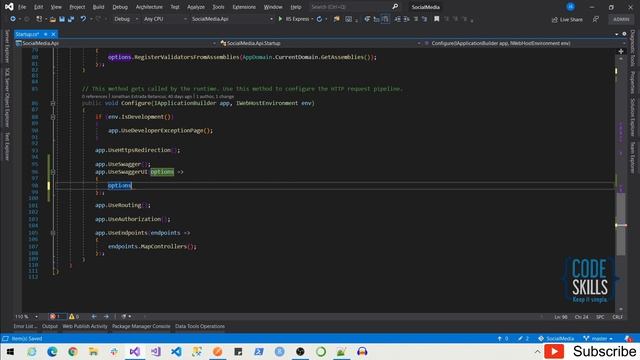Open the IIS Express dropdown arrow
Viewport: 640px width, 360px height.
pos(312,19)
